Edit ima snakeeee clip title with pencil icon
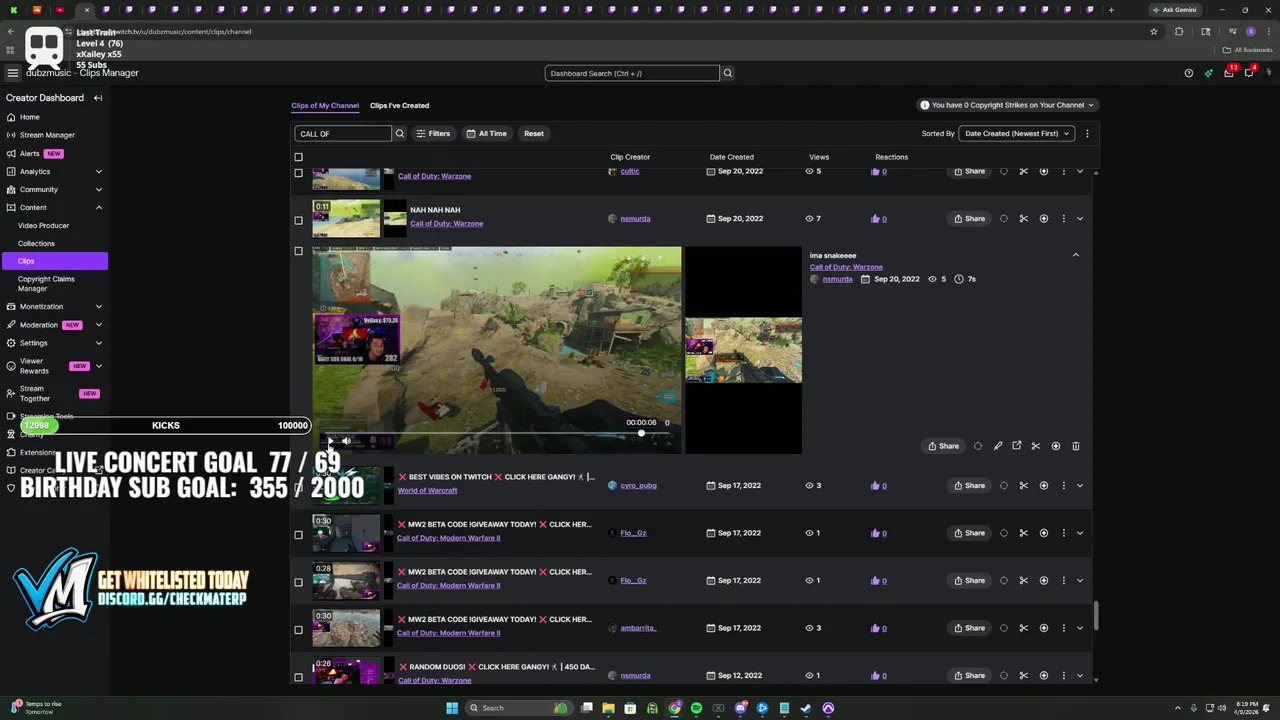 [x=997, y=446]
